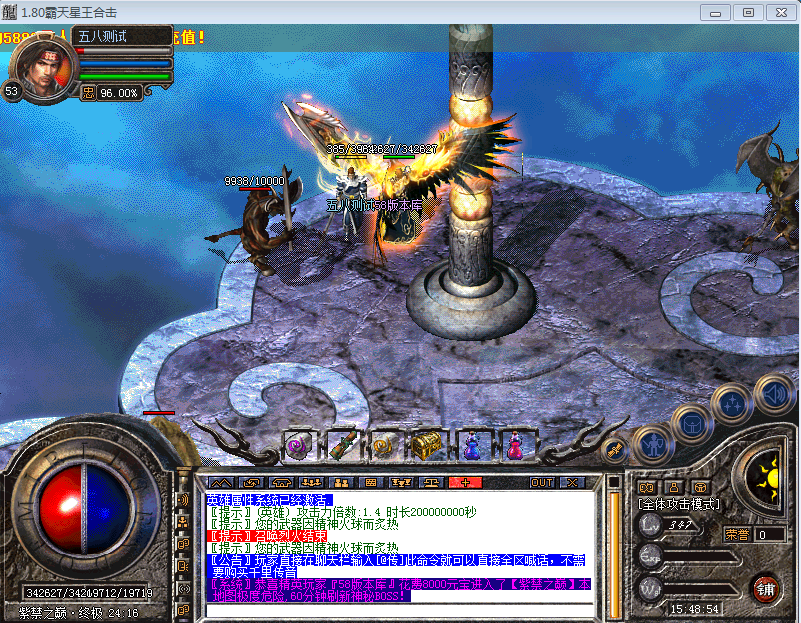Click the 荣誉 honor label

click(x=737, y=535)
